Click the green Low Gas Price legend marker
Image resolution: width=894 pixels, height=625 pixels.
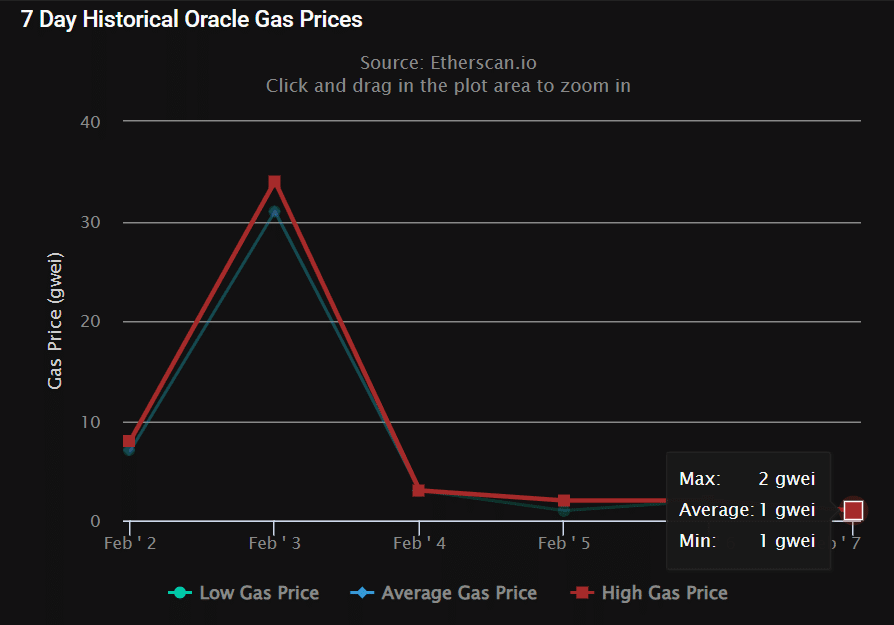(x=180, y=593)
